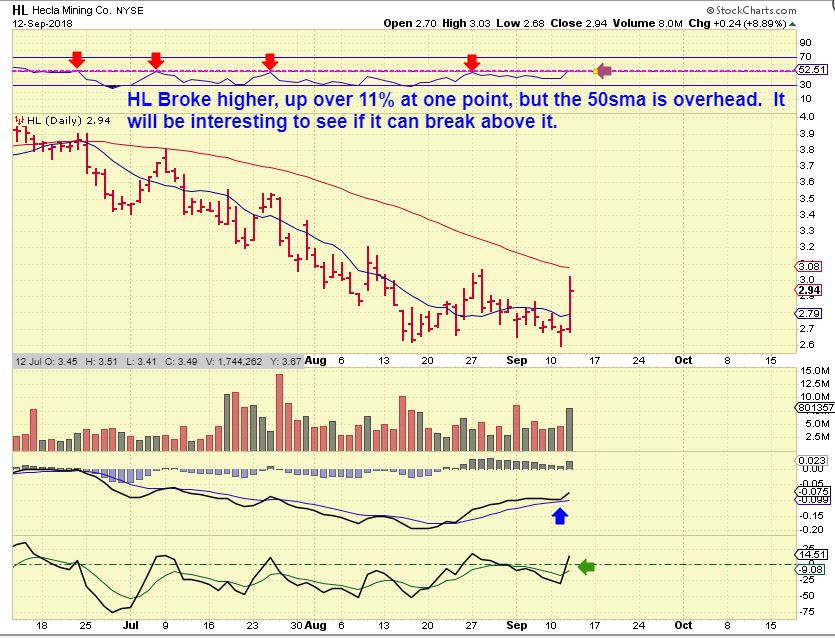This screenshot has height=638, width=835.
Task: Click the NYSE exchange label
Action: tap(130, 10)
